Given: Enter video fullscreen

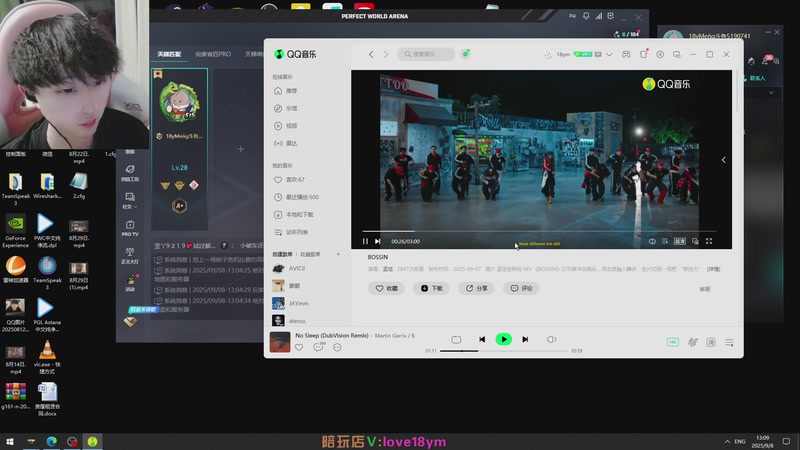Looking at the screenshot, I should coord(709,241).
